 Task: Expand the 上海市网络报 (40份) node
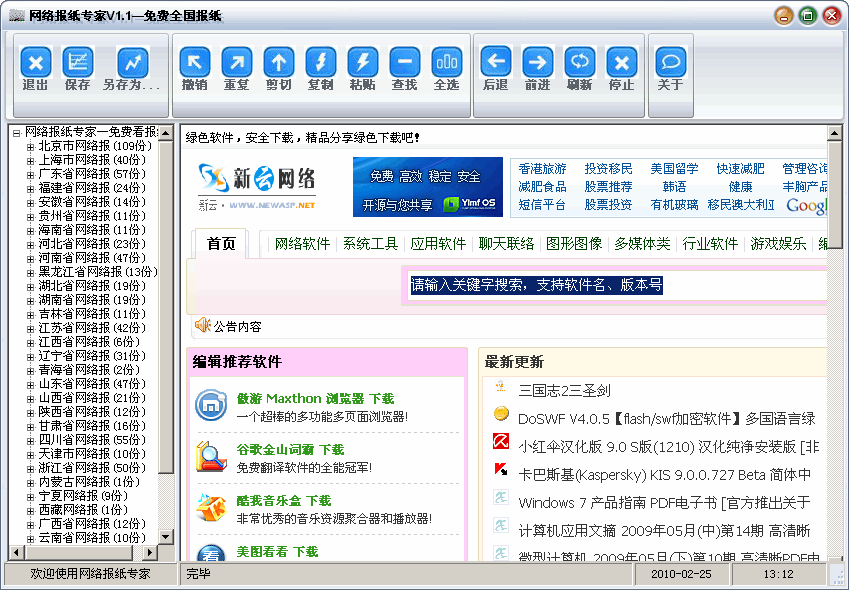click(30, 160)
